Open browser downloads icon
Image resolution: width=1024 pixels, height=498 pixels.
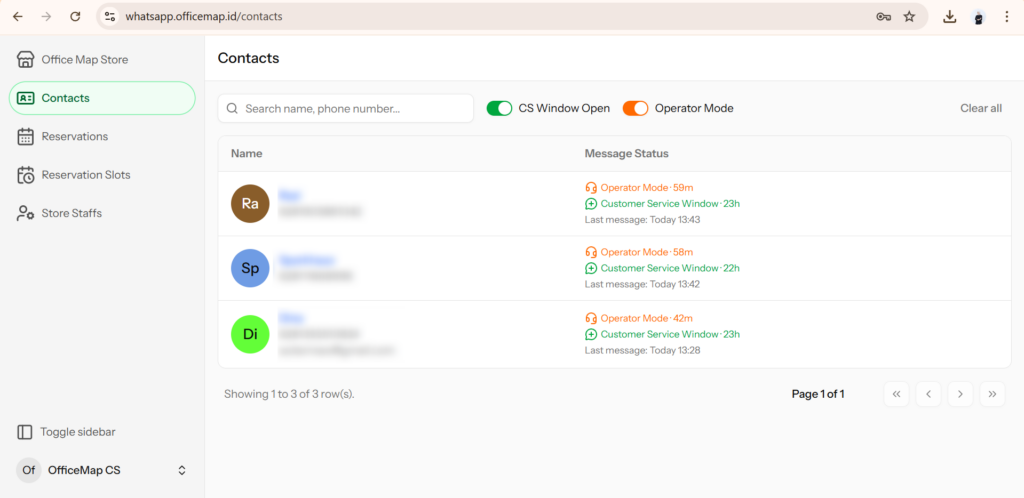(x=950, y=16)
